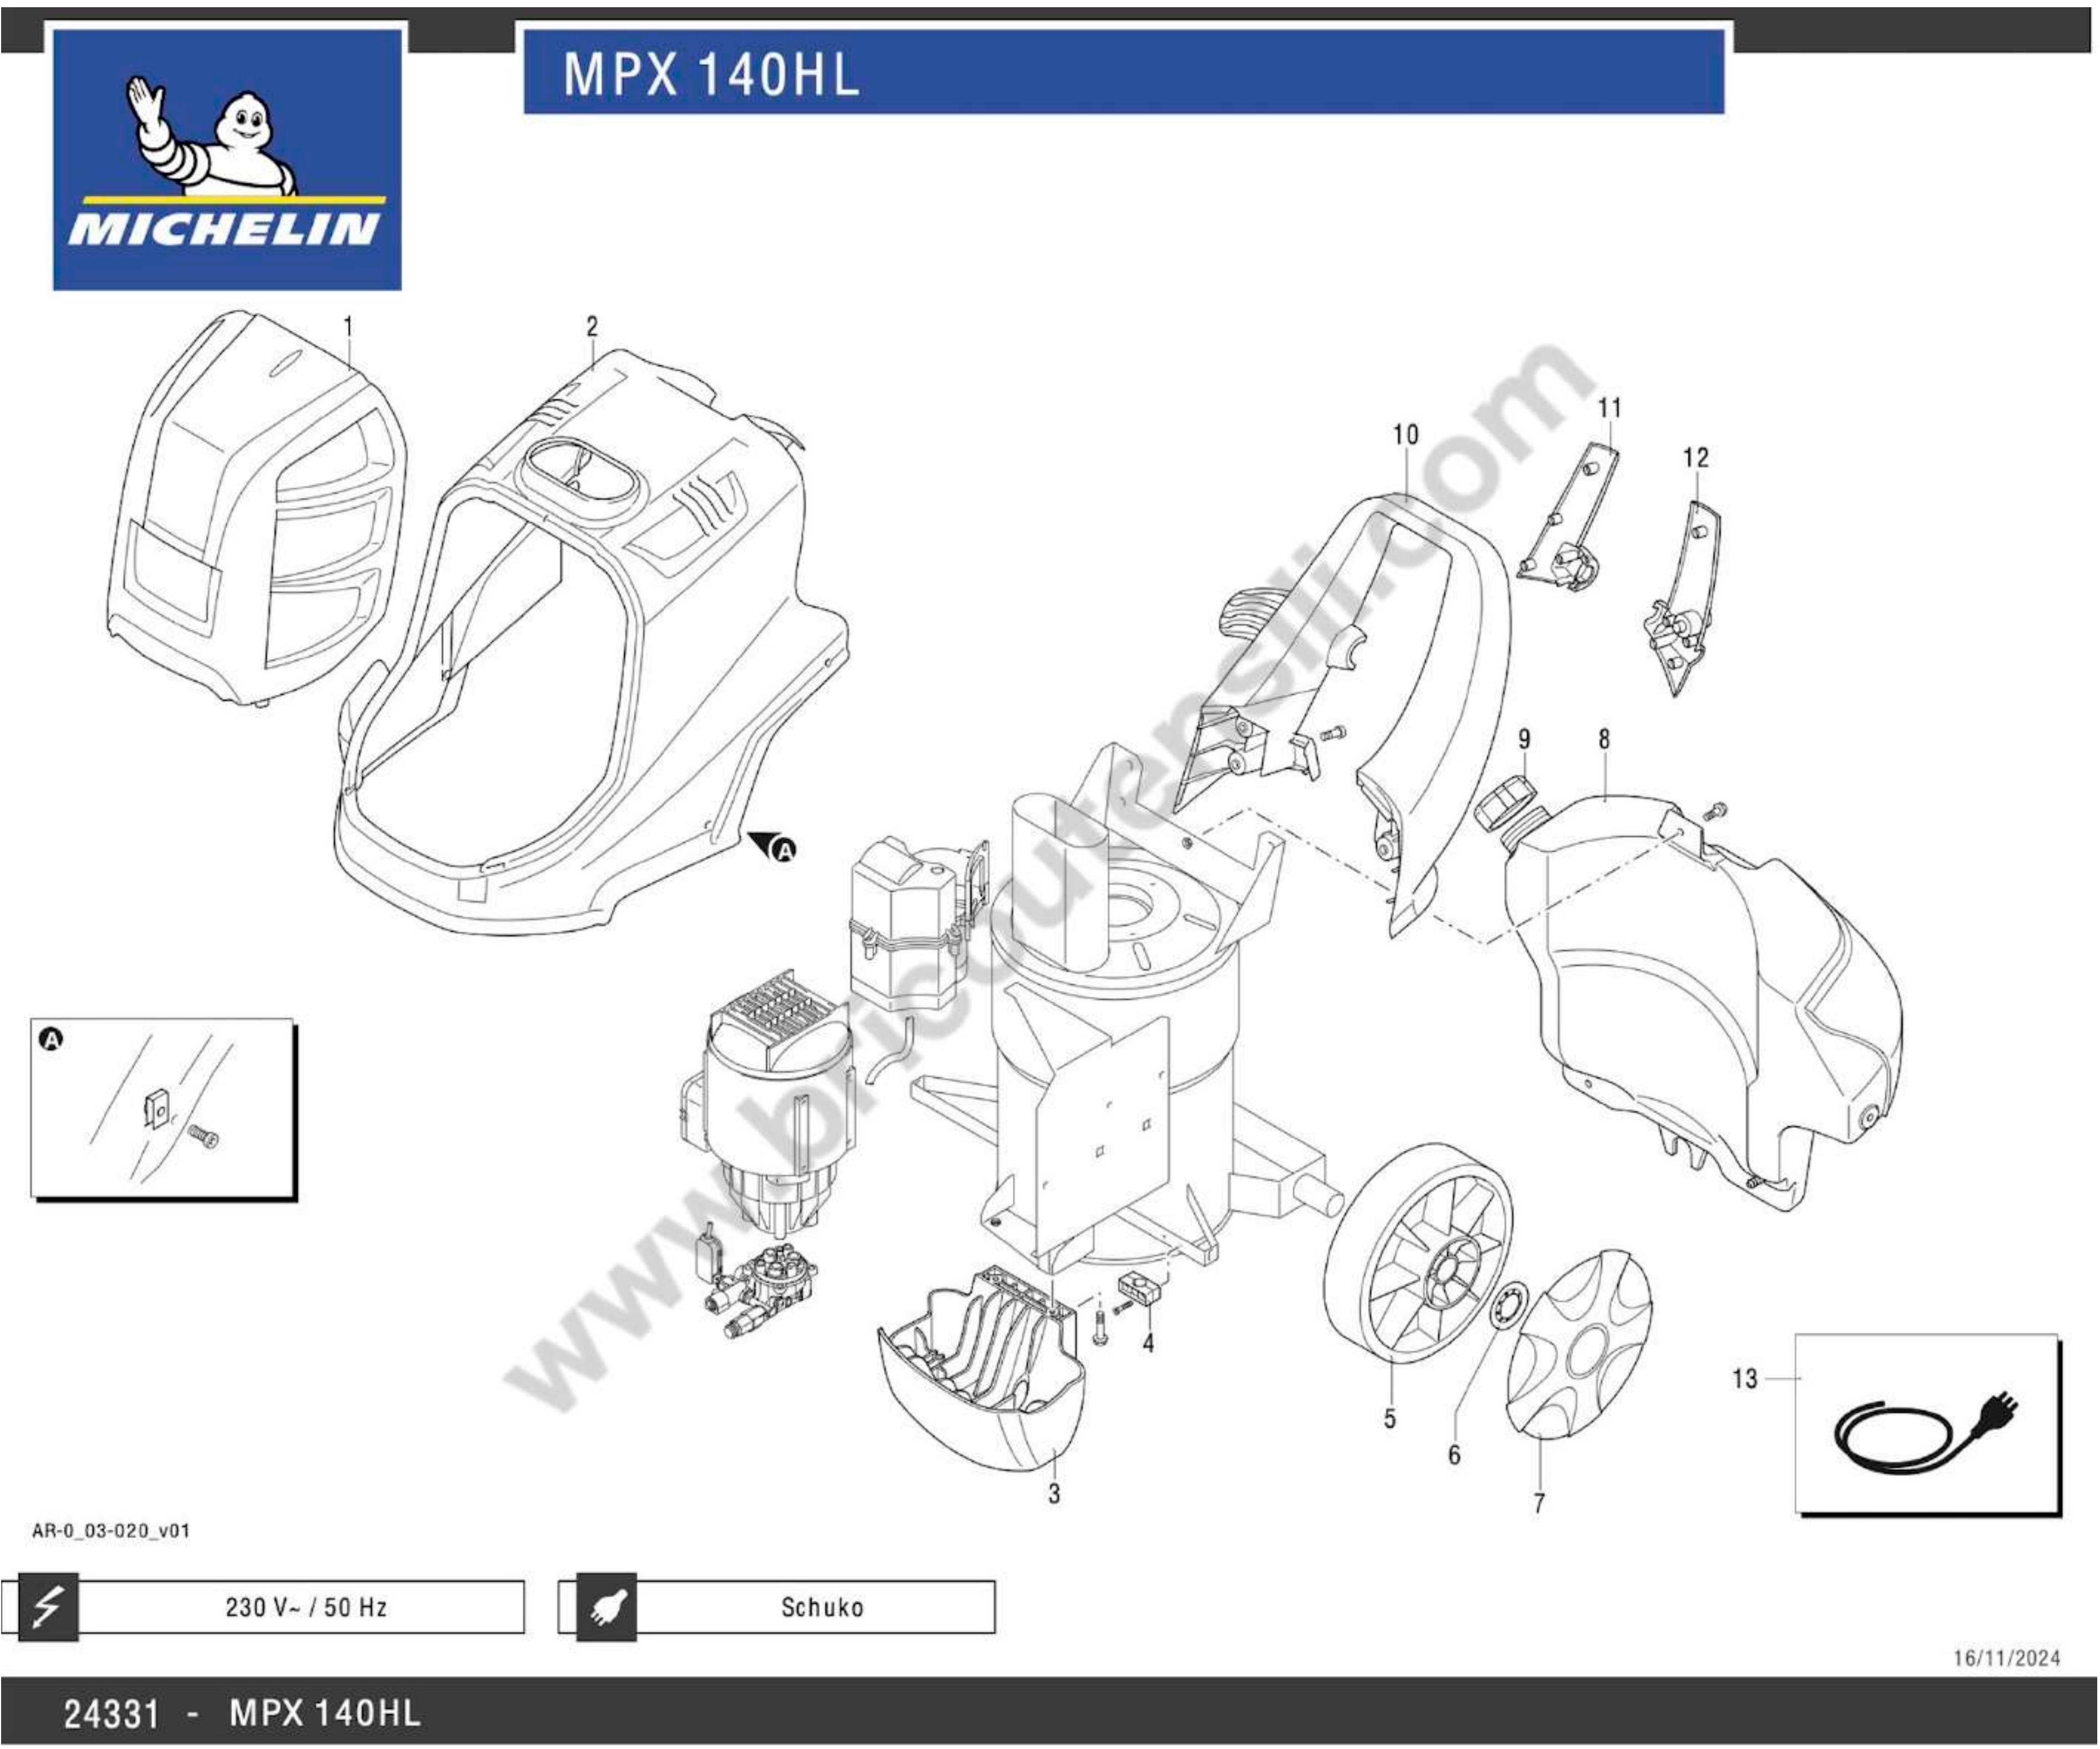Image resolution: width=2100 pixels, height=1749 pixels.
Task: Click callout number 8 above the tank
Action: tap(1605, 739)
